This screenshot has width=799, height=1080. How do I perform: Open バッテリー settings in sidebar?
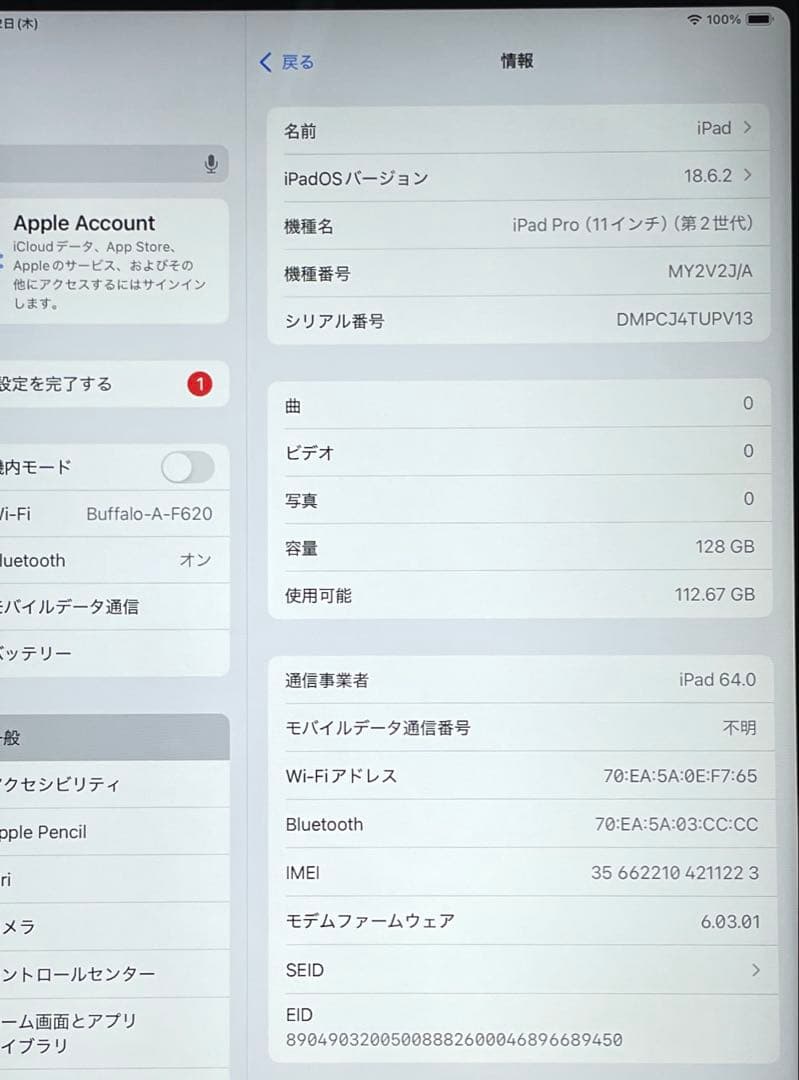pos(114,652)
